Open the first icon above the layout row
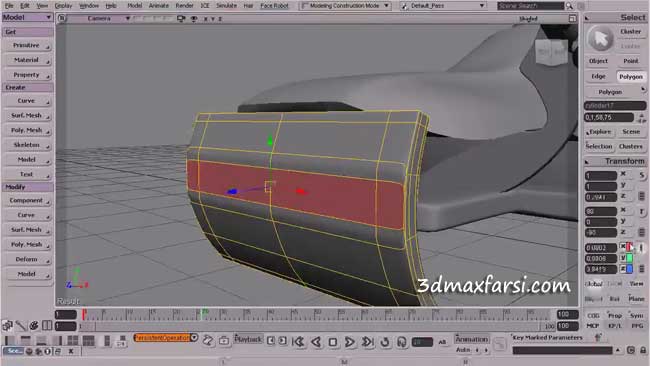This screenshot has width=650, height=366. pyautogui.click(x=7, y=326)
